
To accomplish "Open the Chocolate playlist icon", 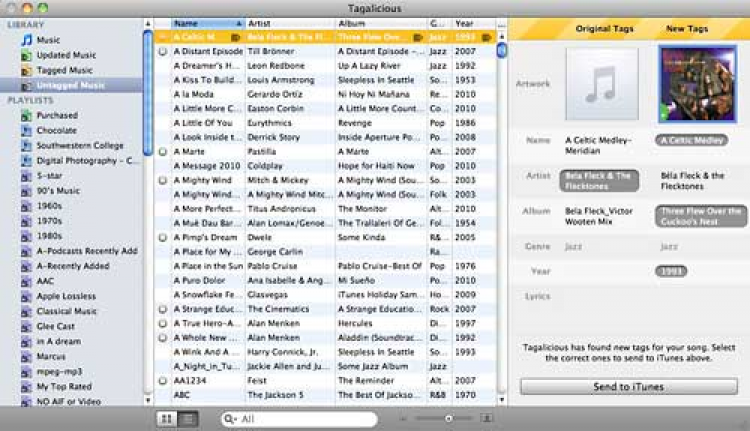I will click(27, 130).
